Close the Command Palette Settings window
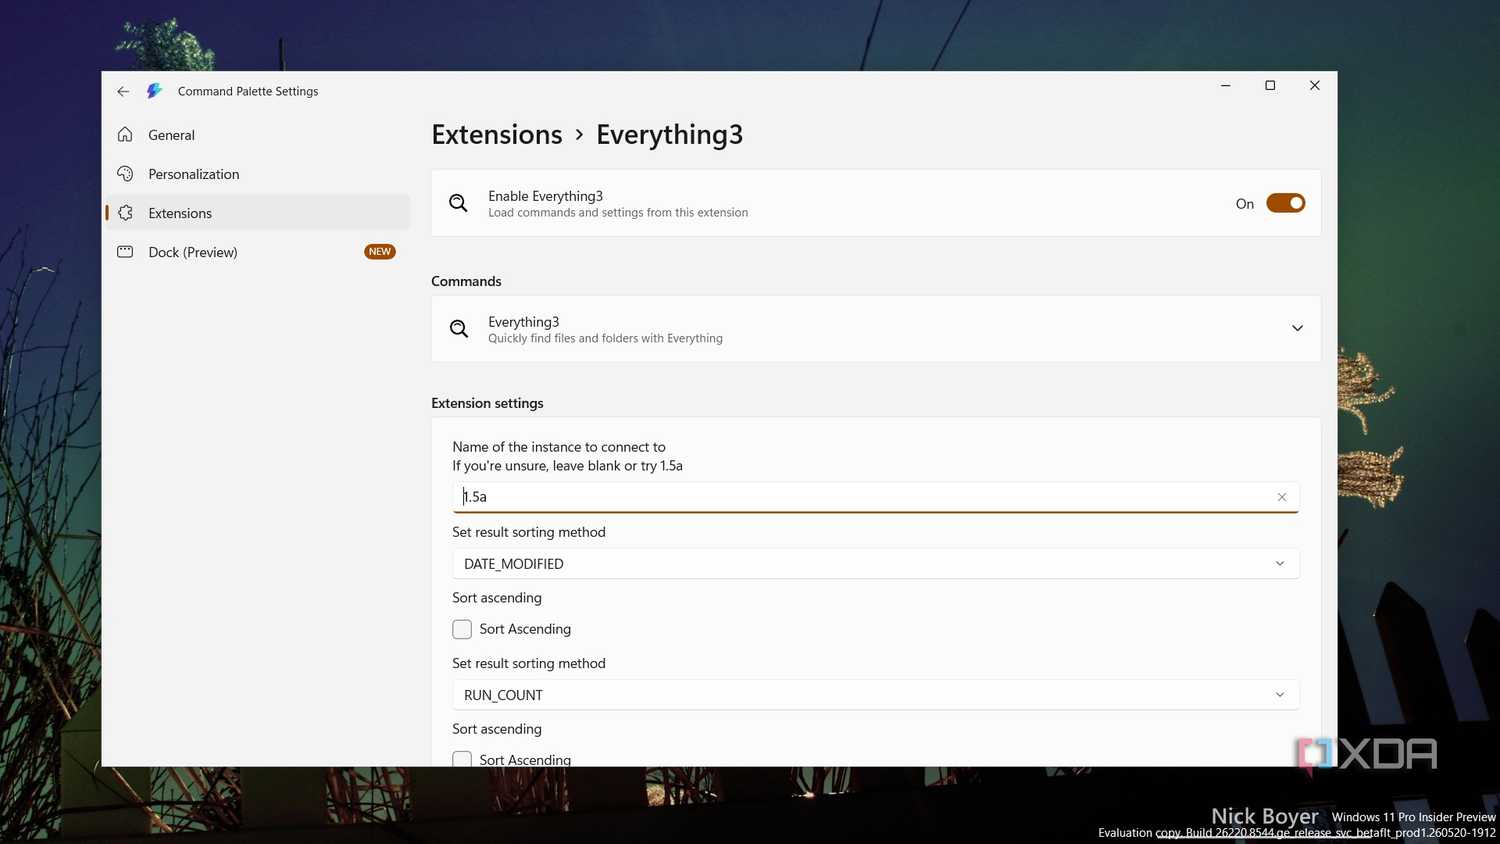1500x844 pixels. point(1315,86)
